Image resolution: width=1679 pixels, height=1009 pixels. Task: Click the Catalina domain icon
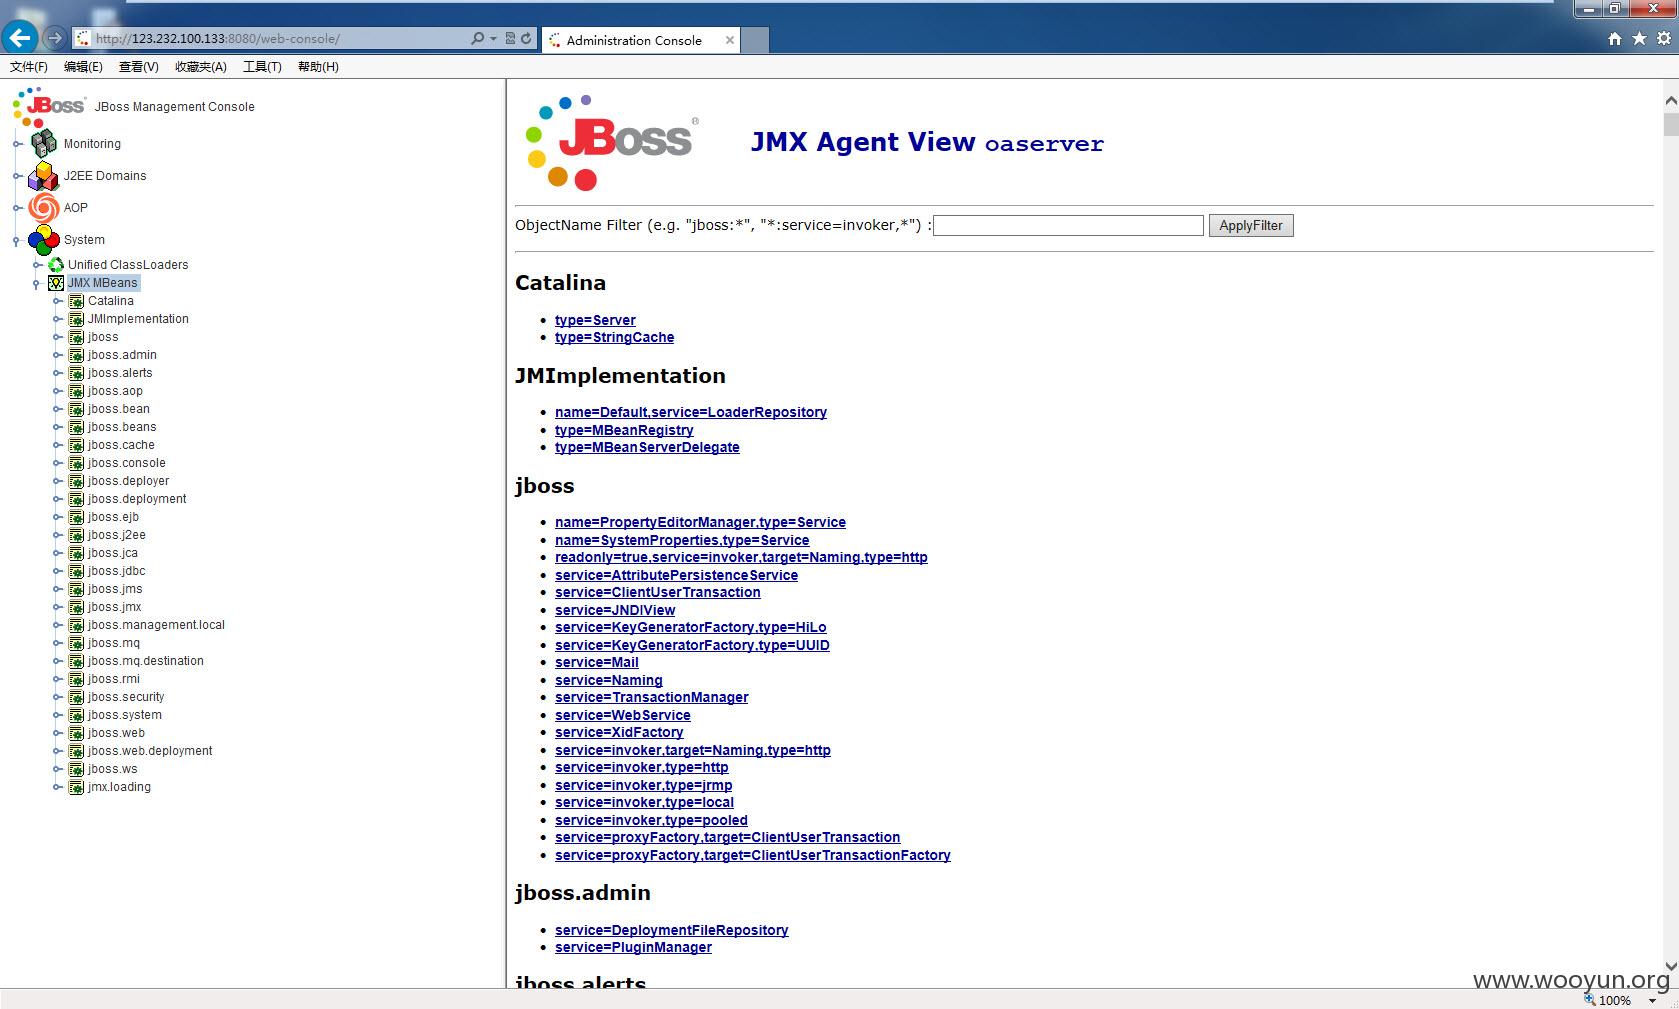[x=76, y=301]
